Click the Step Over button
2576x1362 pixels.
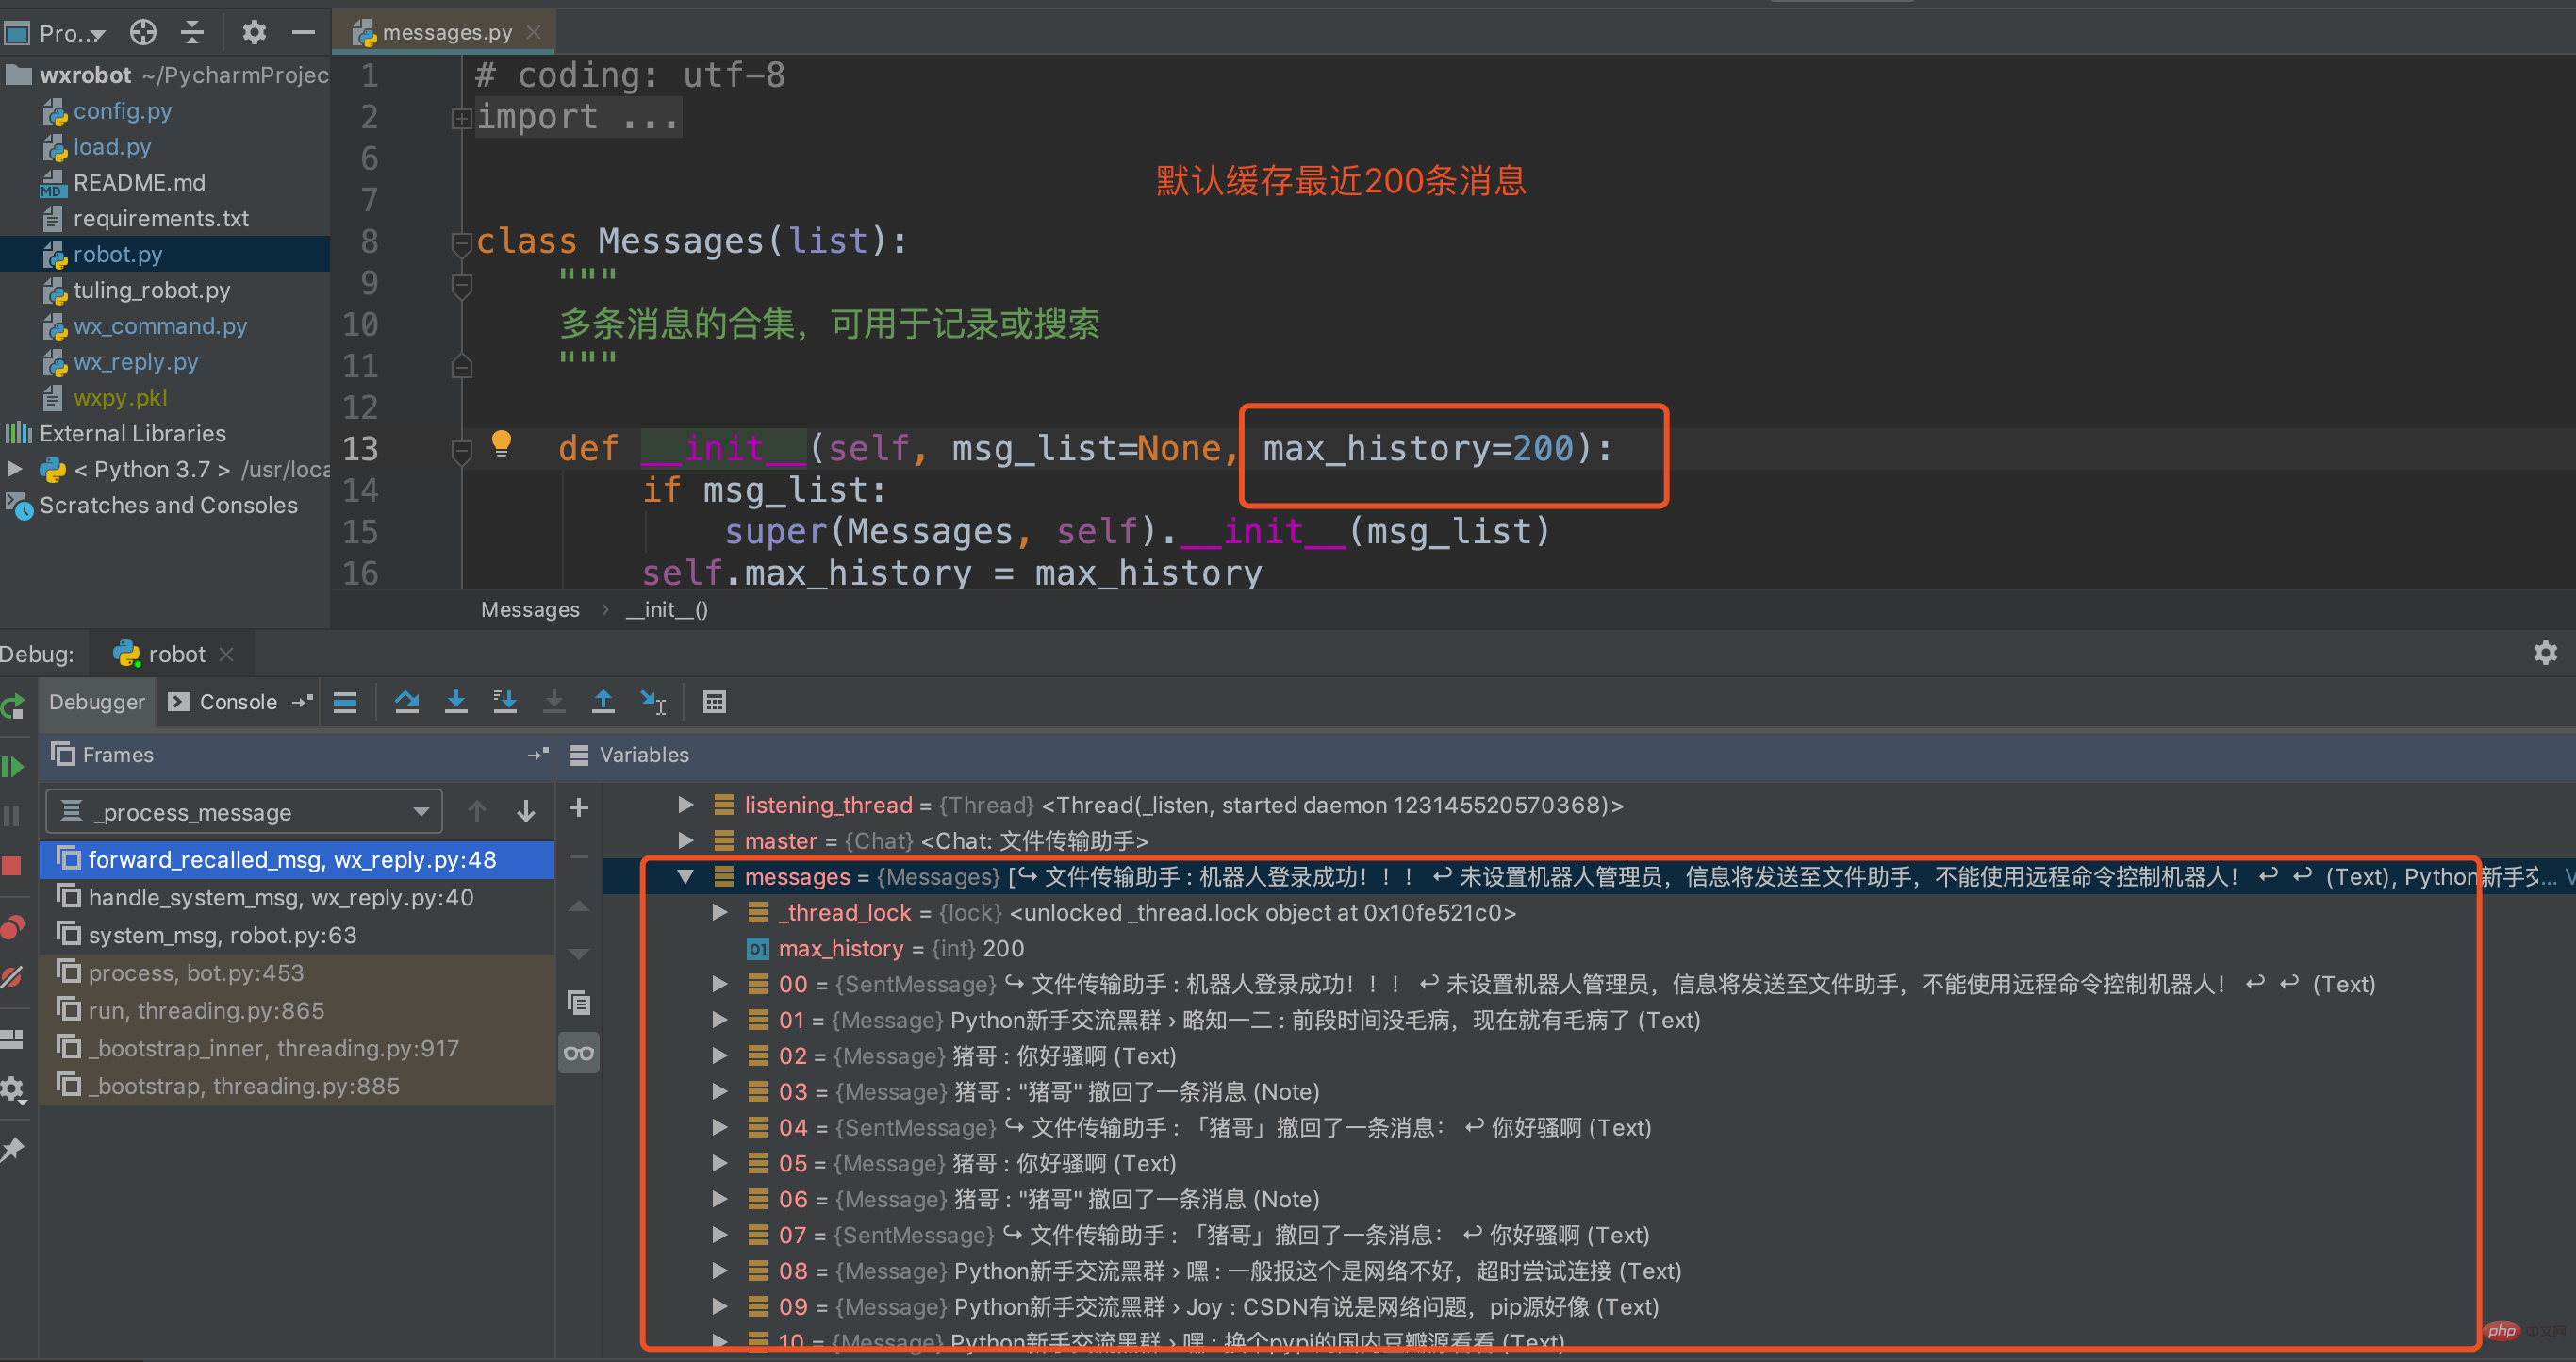[407, 702]
